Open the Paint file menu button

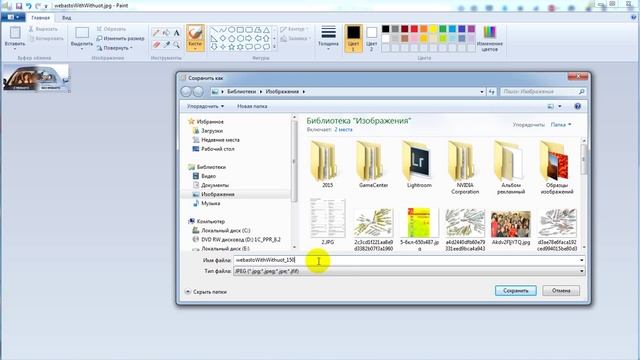[13, 18]
